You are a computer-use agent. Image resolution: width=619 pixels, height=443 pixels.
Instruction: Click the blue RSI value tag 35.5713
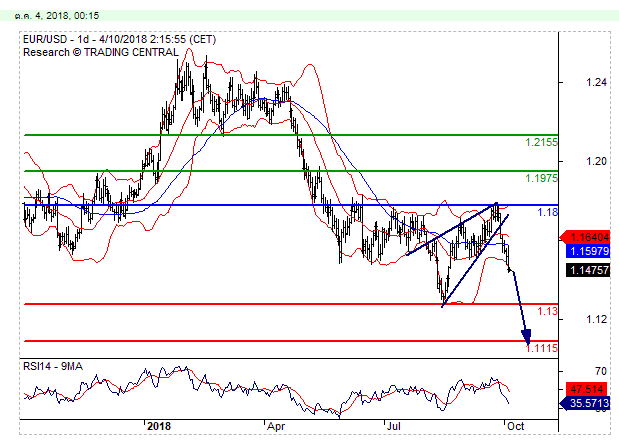point(585,403)
